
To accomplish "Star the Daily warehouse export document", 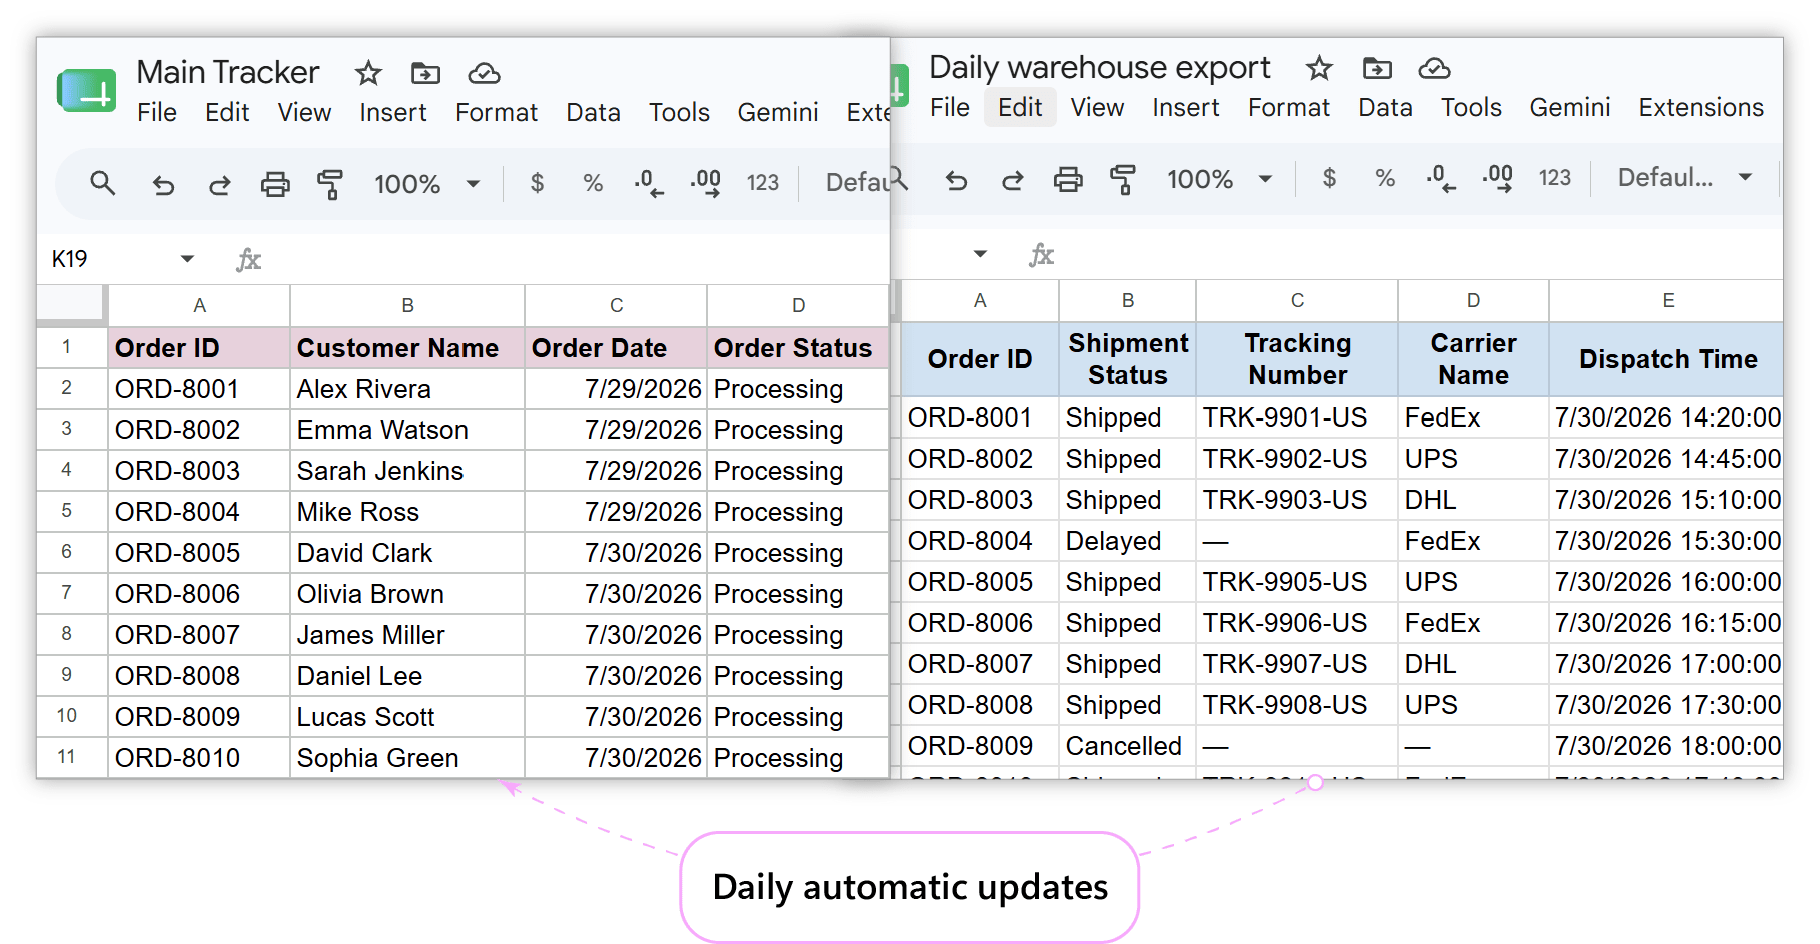I will [x=1319, y=68].
